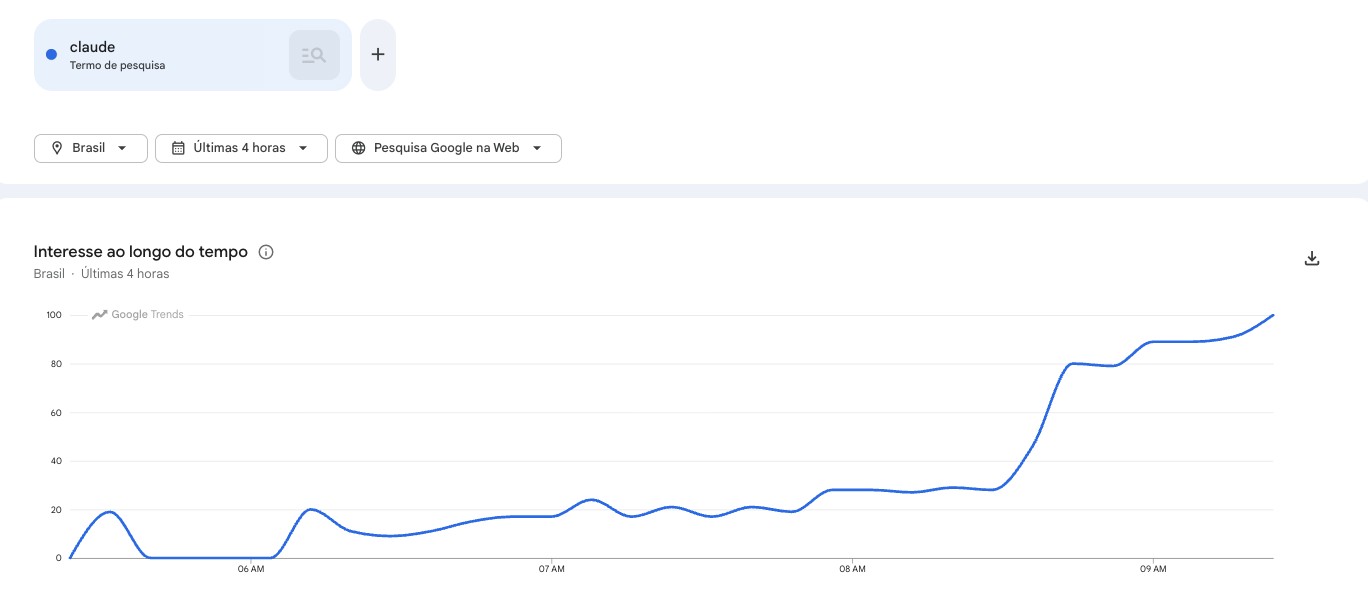The image size is (1368, 595).
Task: Add a comparison term with the plus button
Action: 378,55
